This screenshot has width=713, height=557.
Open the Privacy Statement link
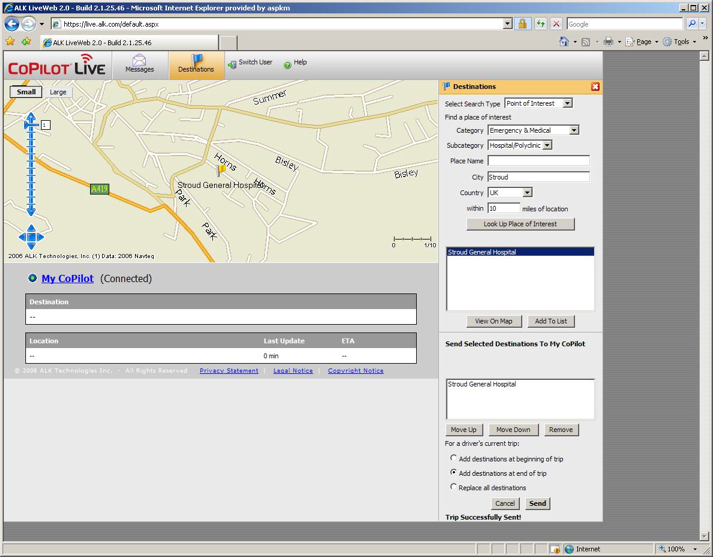click(229, 371)
